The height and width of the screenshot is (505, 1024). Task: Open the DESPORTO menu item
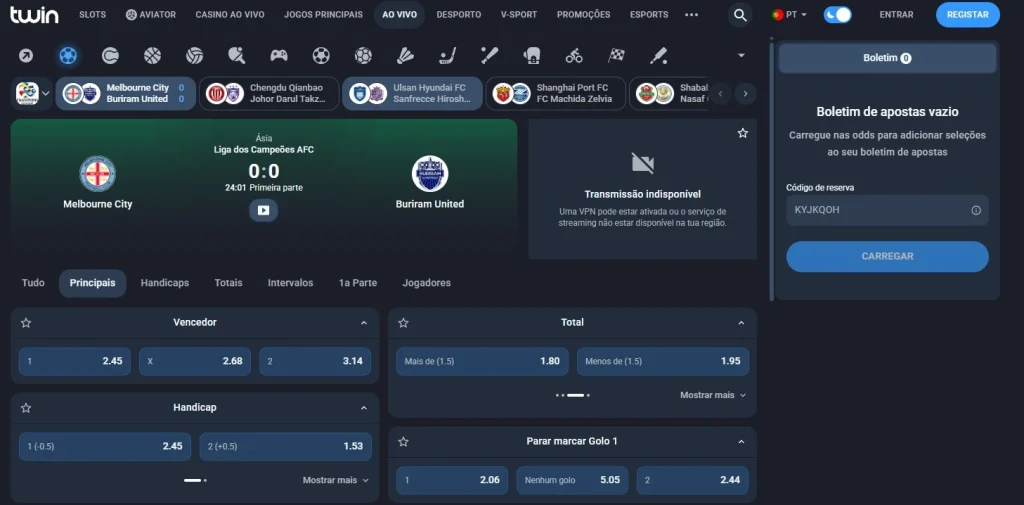459,14
